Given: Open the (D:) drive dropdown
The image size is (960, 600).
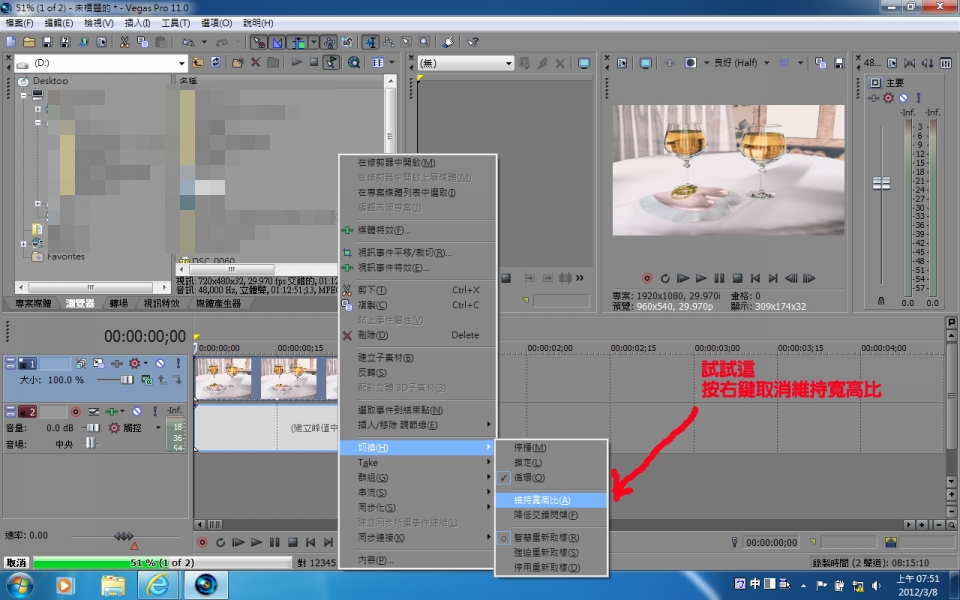Looking at the screenshot, I should (x=182, y=62).
